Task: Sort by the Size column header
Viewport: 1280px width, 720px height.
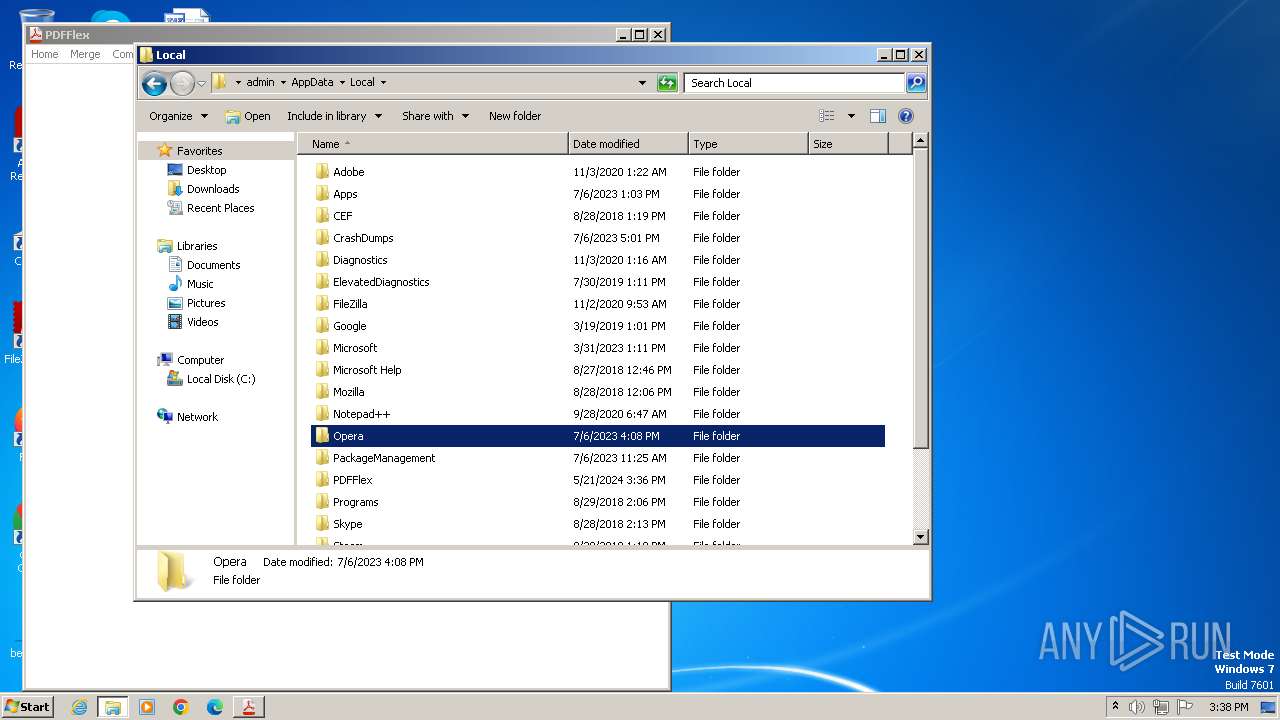Action: [x=848, y=144]
